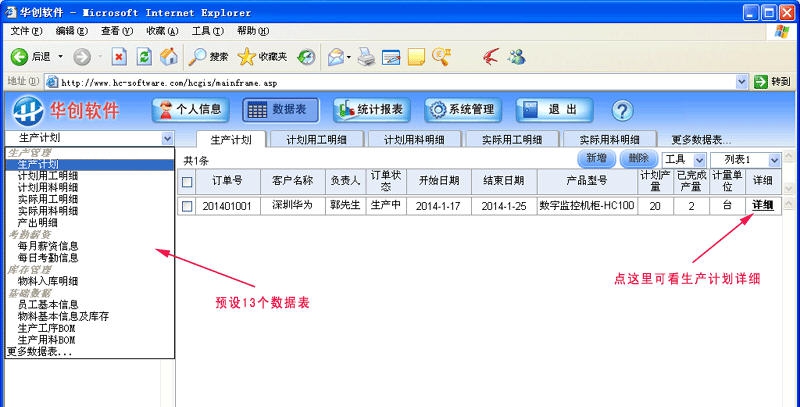
Task: Click 更多数据表... next to the tabs
Action: [701, 140]
